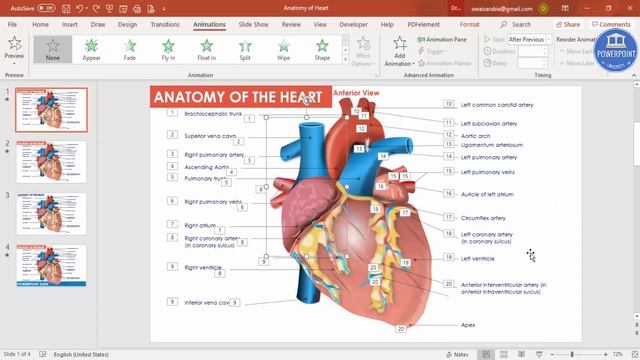Image resolution: width=640 pixels, height=360 pixels.
Task: Switch to the Format tab
Action: (x=469, y=24)
